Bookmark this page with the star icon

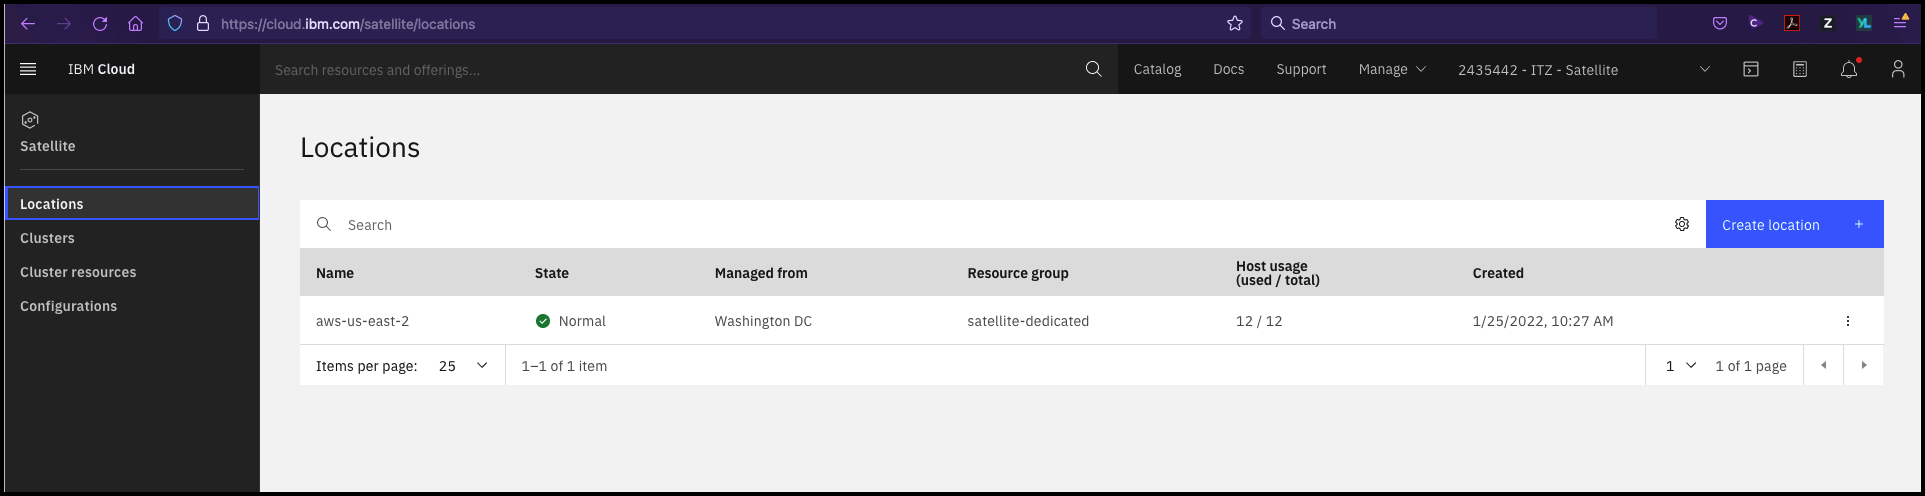coord(1235,23)
